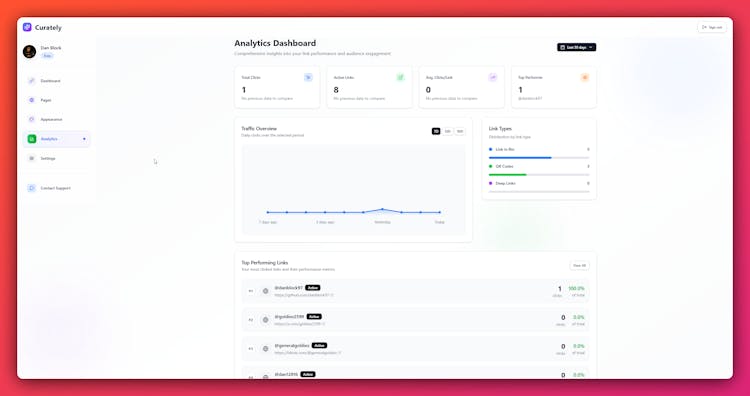
Task: Click the green Analytics sidebar icon
Action: (32, 139)
